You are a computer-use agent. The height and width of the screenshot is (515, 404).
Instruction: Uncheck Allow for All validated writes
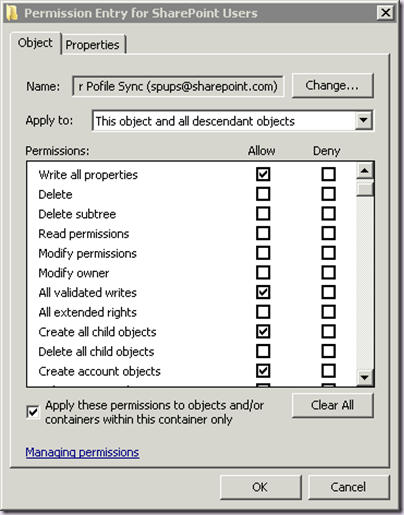[x=263, y=292]
